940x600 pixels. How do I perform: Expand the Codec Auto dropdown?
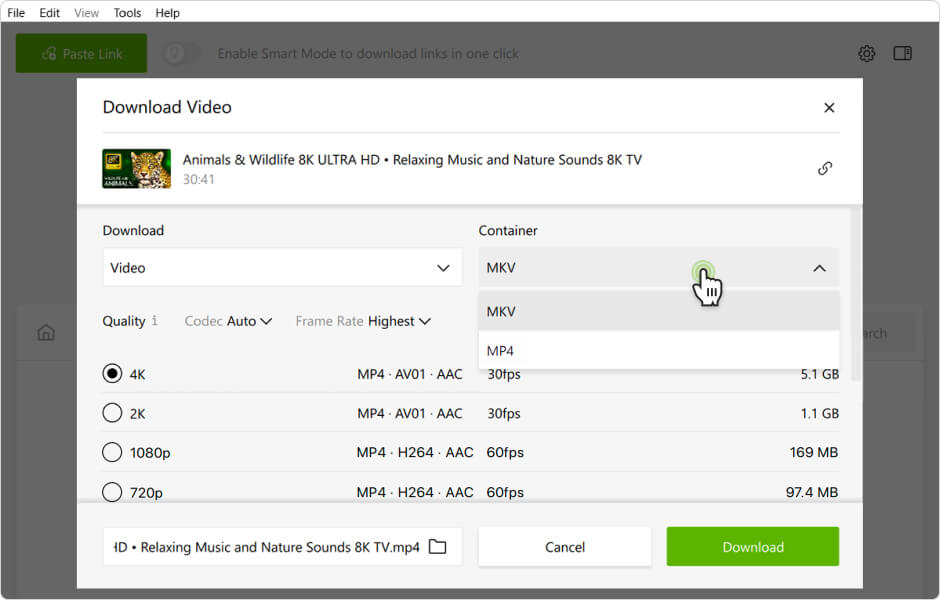tap(229, 321)
